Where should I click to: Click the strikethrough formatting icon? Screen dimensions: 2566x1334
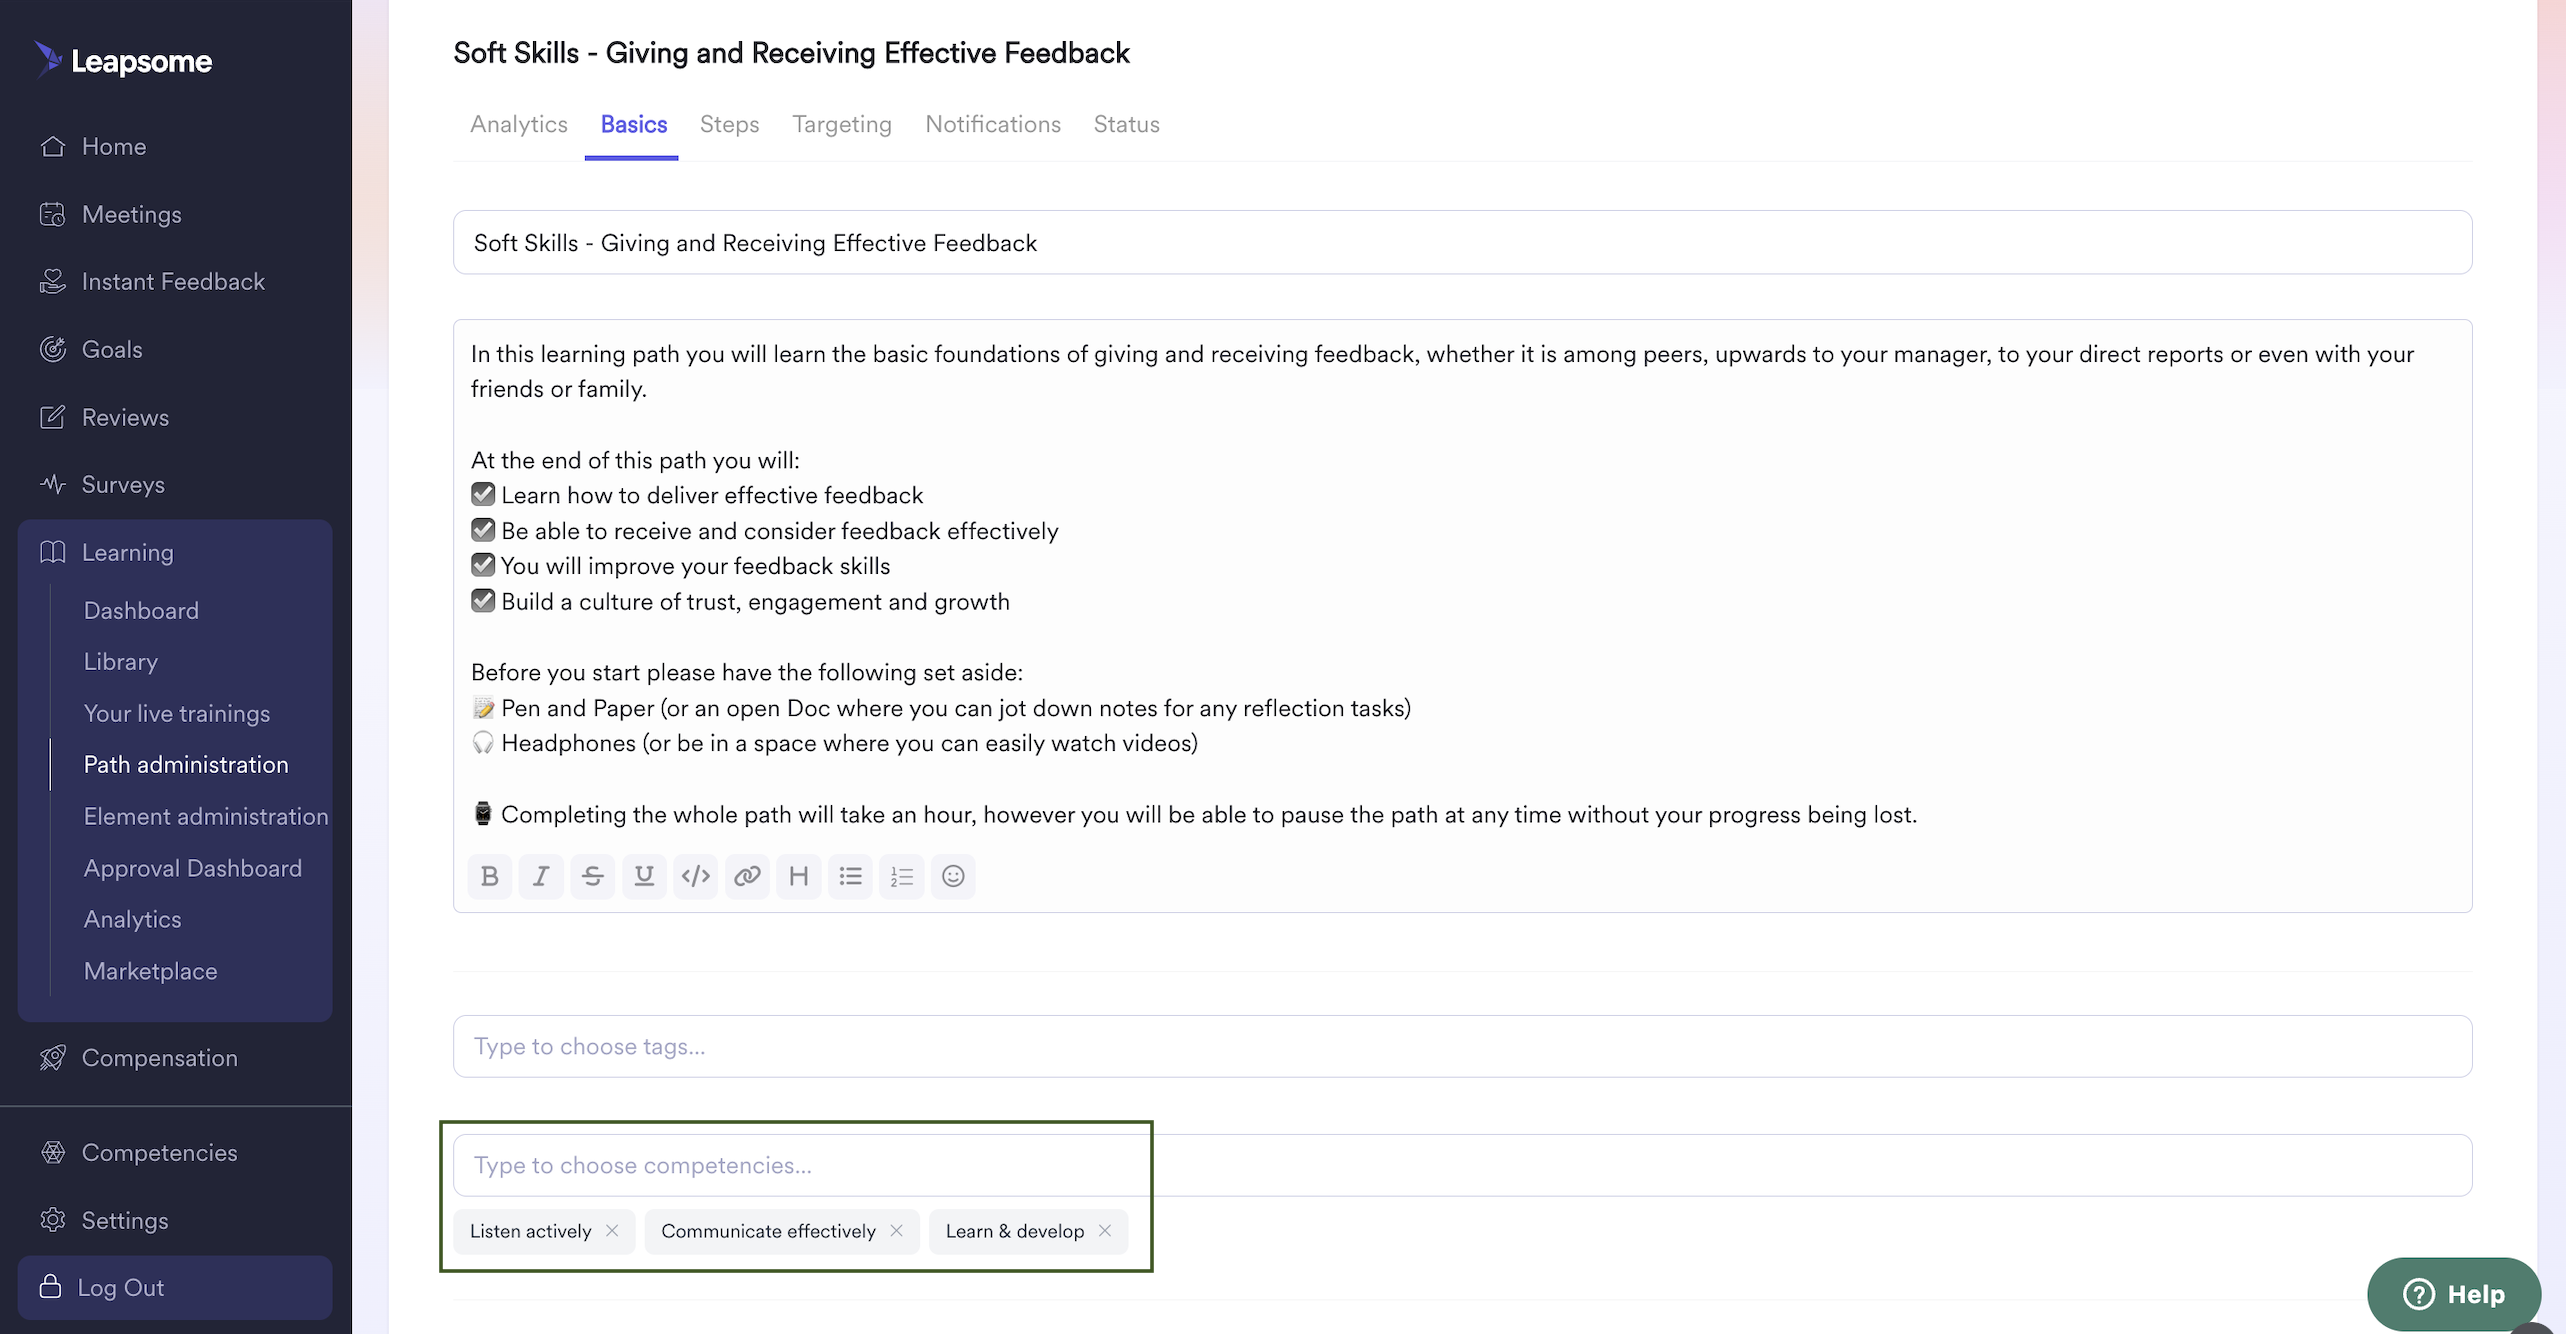(x=592, y=876)
